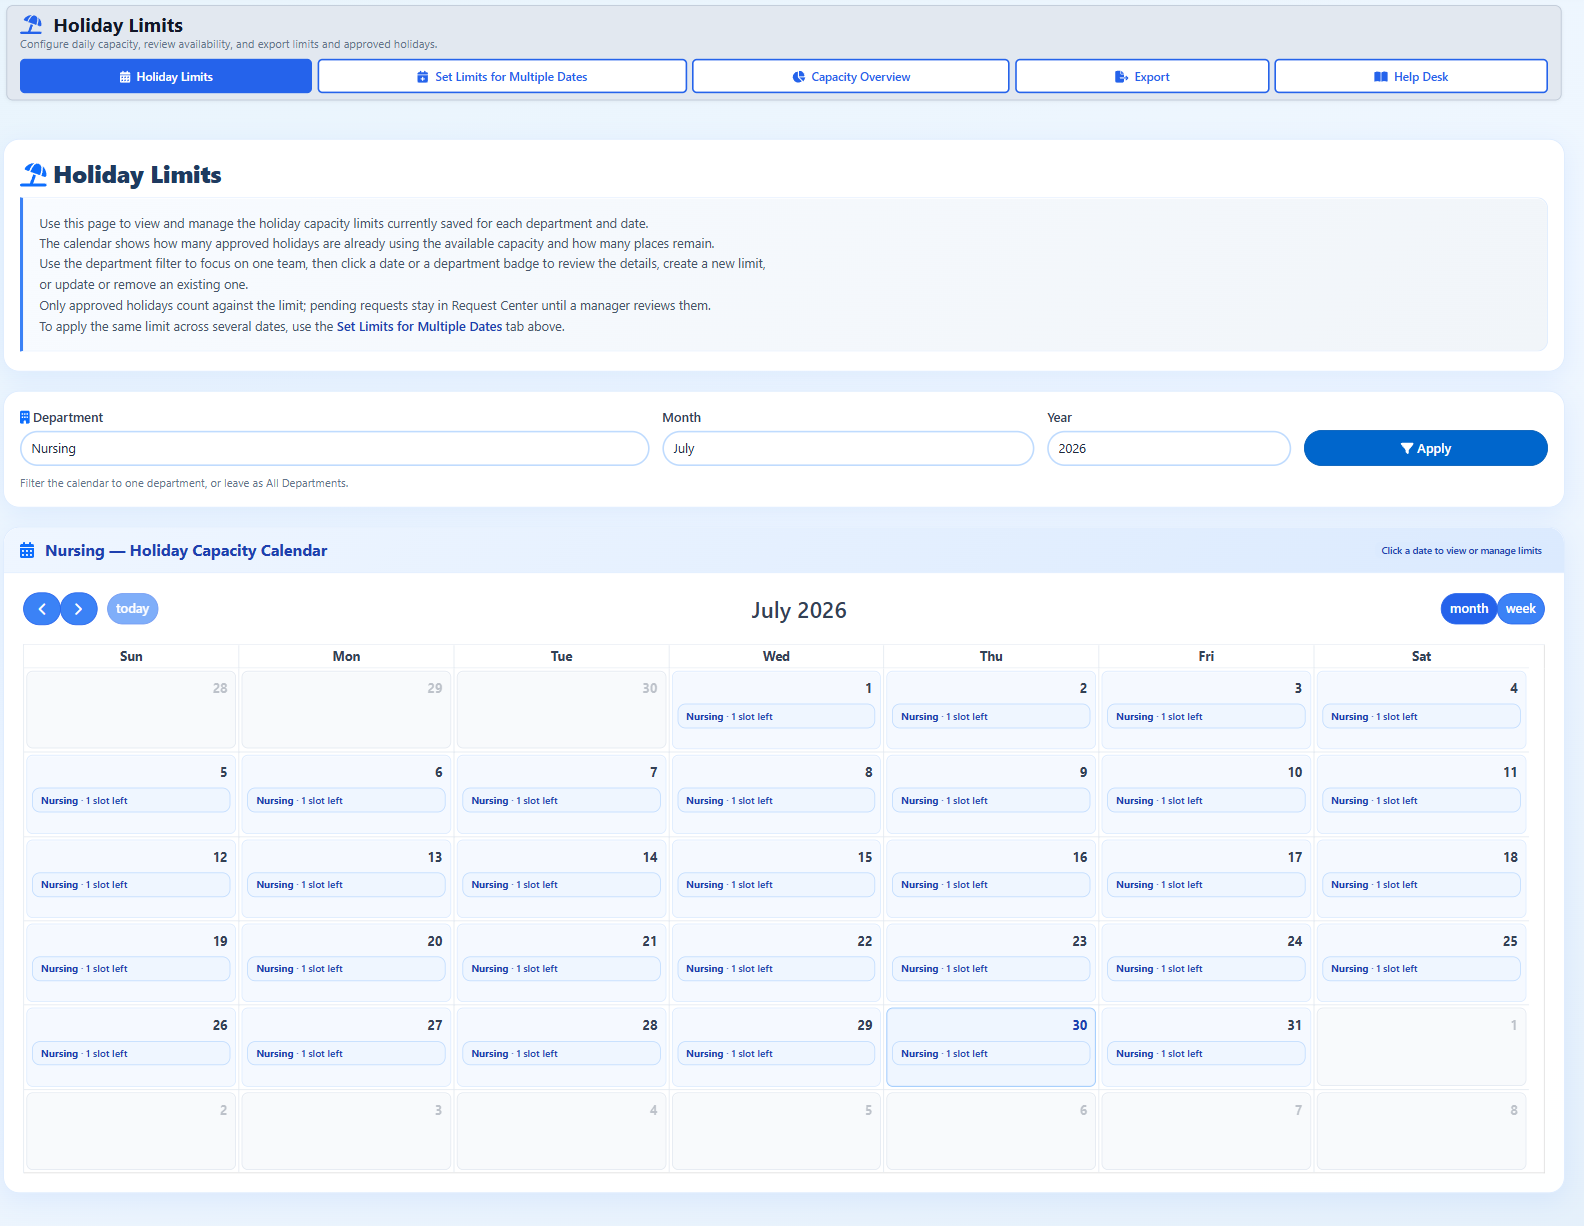Jump to today on the calendar
Viewport: 1584px width, 1226px height.
coord(132,609)
